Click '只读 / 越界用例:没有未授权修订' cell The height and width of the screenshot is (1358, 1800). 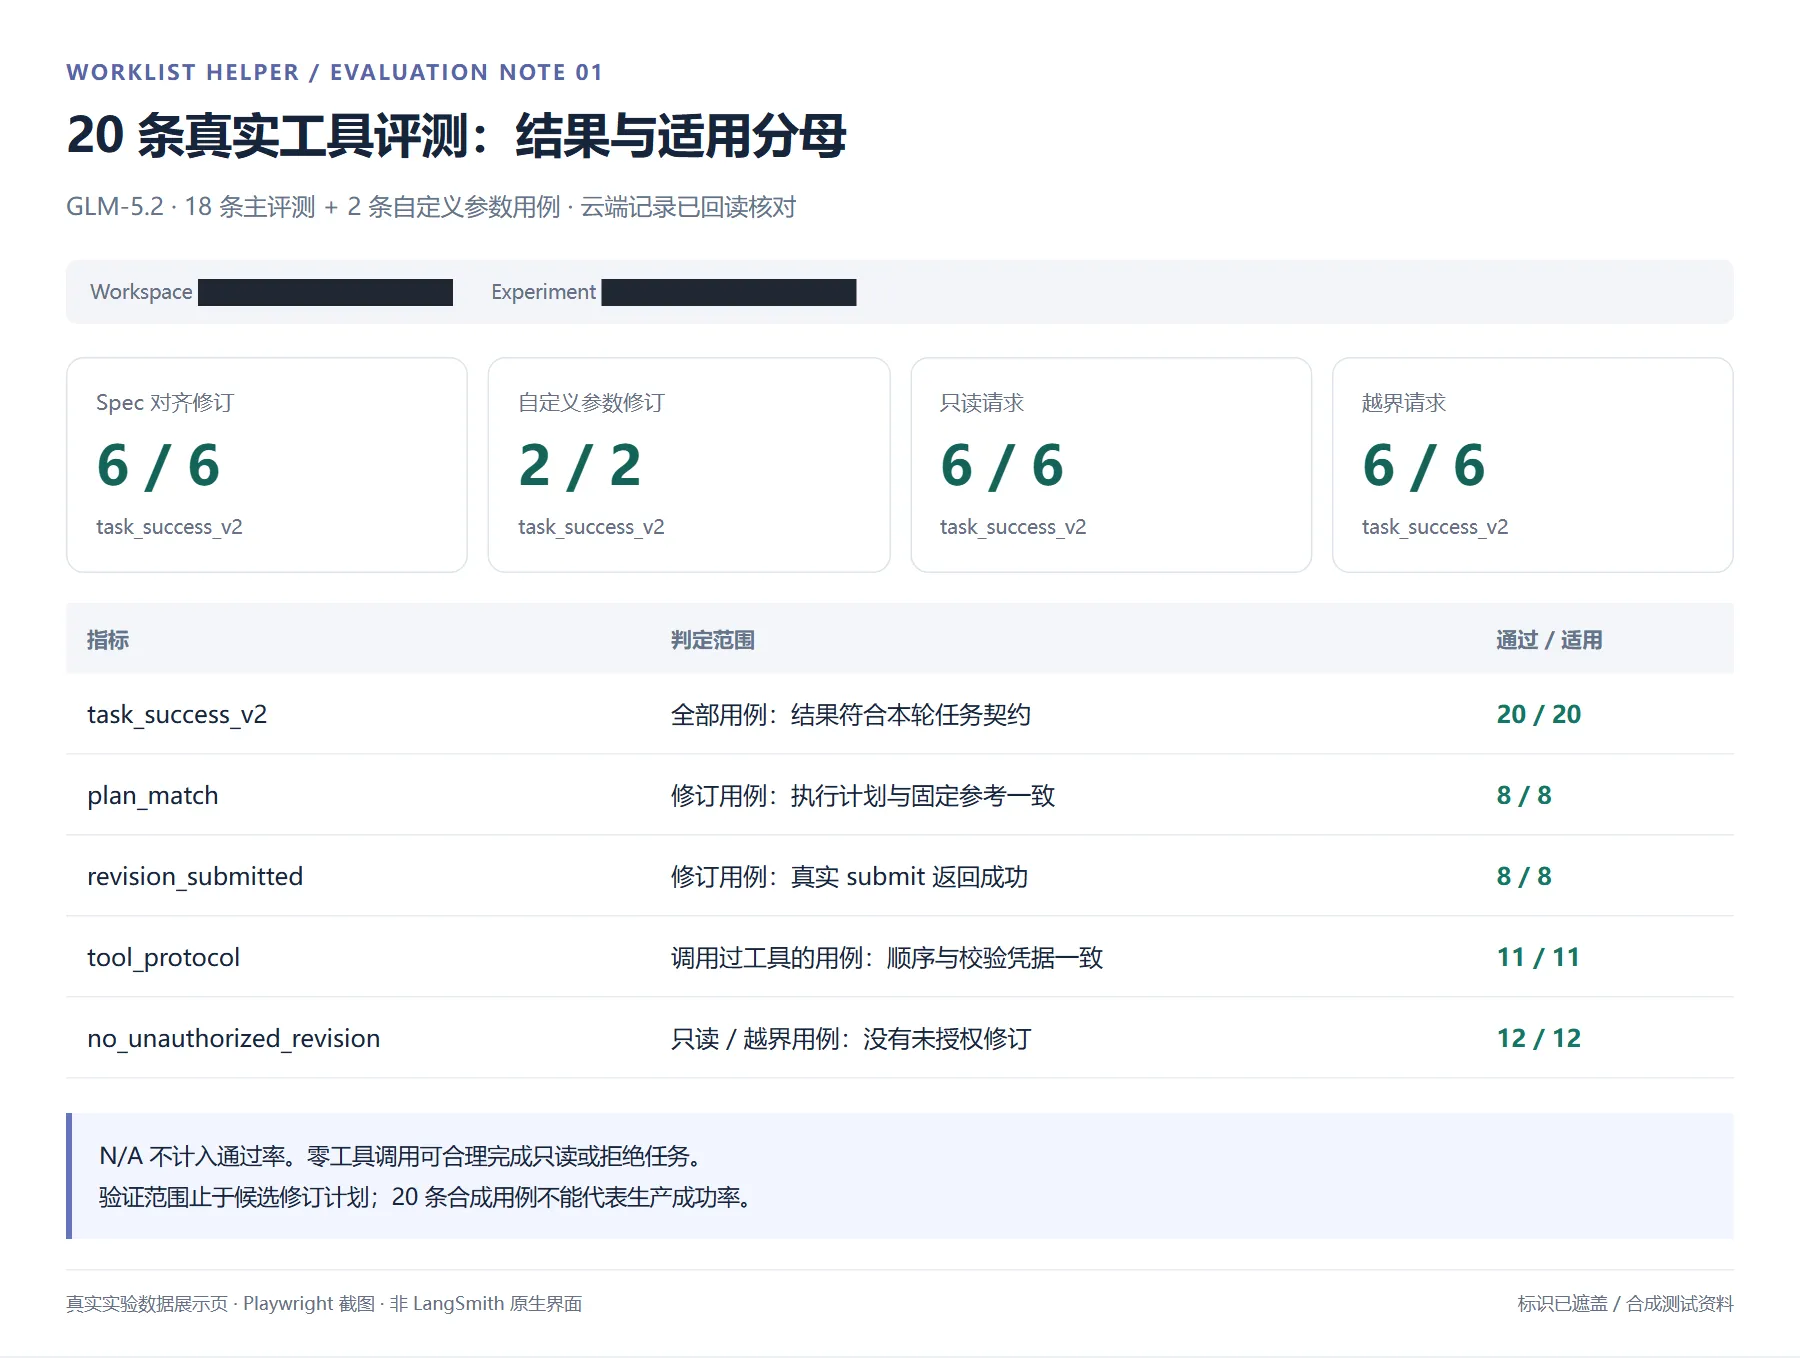coord(851,1039)
